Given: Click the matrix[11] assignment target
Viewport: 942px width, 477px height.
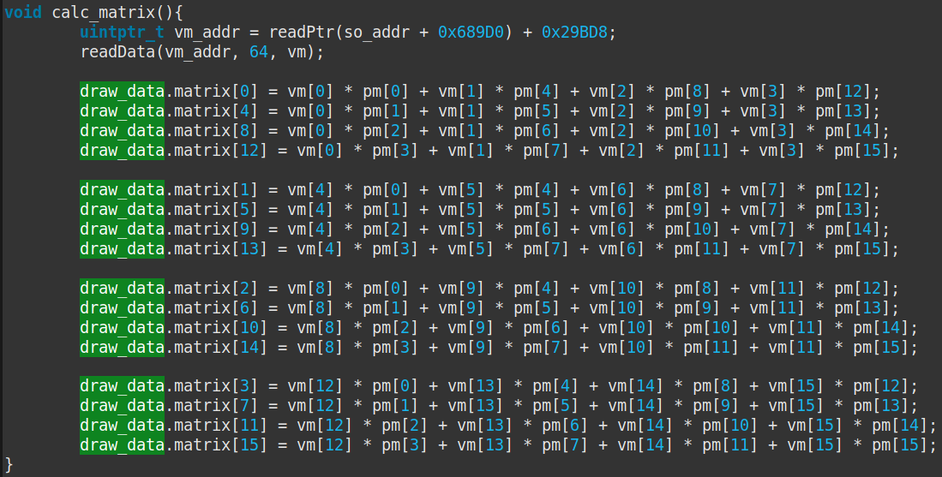Looking at the screenshot, I should pos(221,425).
